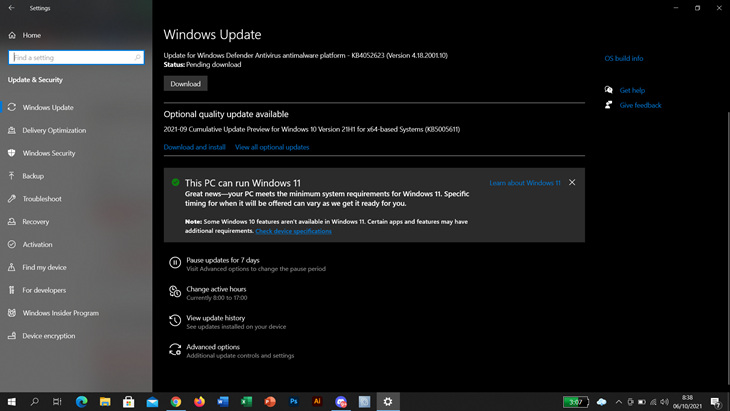
Task: Click the pause updates icon
Action: tap(175, 263)
